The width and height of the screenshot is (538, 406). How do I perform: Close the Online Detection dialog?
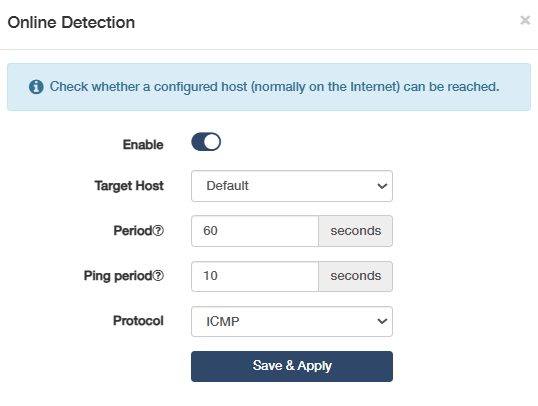525,20
